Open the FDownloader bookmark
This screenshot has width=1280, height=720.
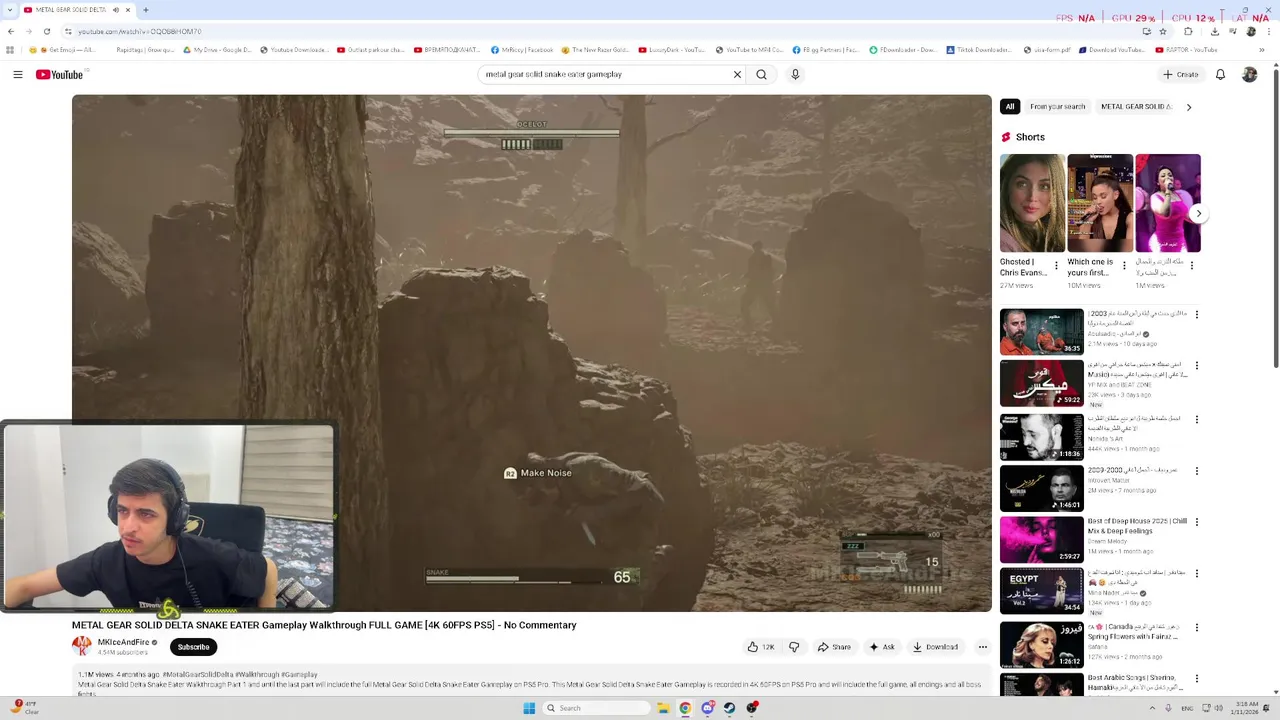pos(902,50)
